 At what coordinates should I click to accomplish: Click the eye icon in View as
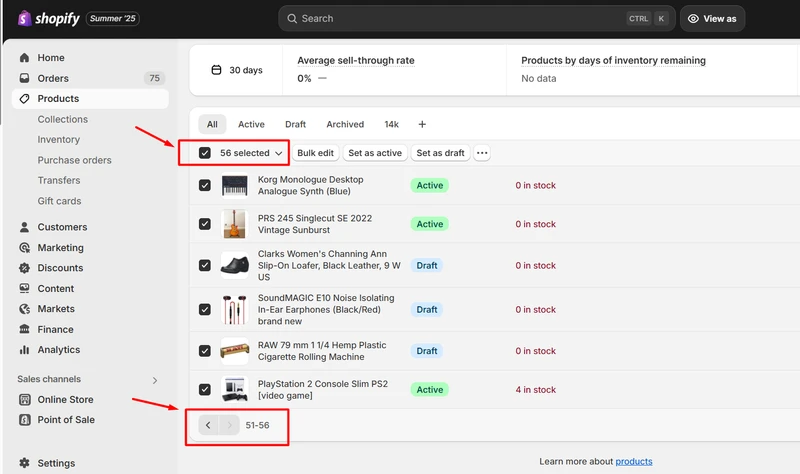(693, 18)
